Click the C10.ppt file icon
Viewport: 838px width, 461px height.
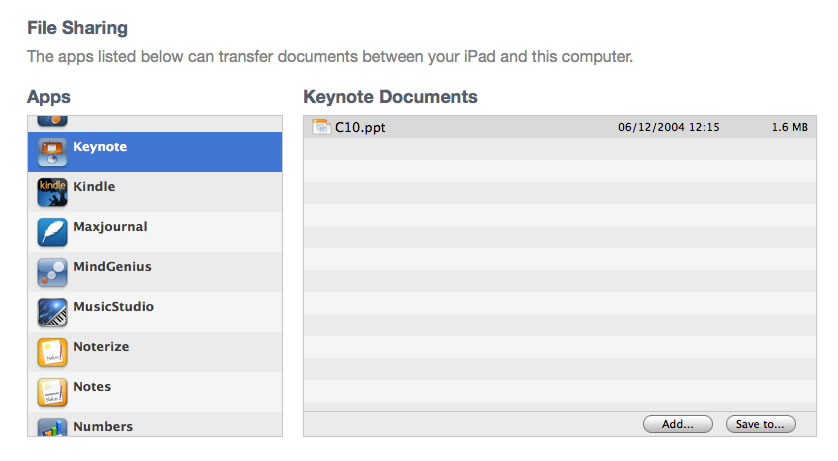pos(321,127)
